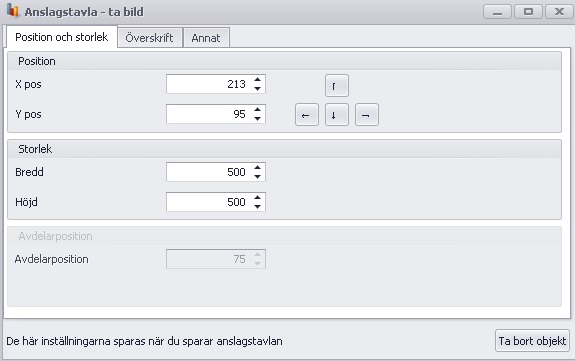Viewport: 575px width, 361px height.
Task: Open the Annat tab
Action: [206, 38]
